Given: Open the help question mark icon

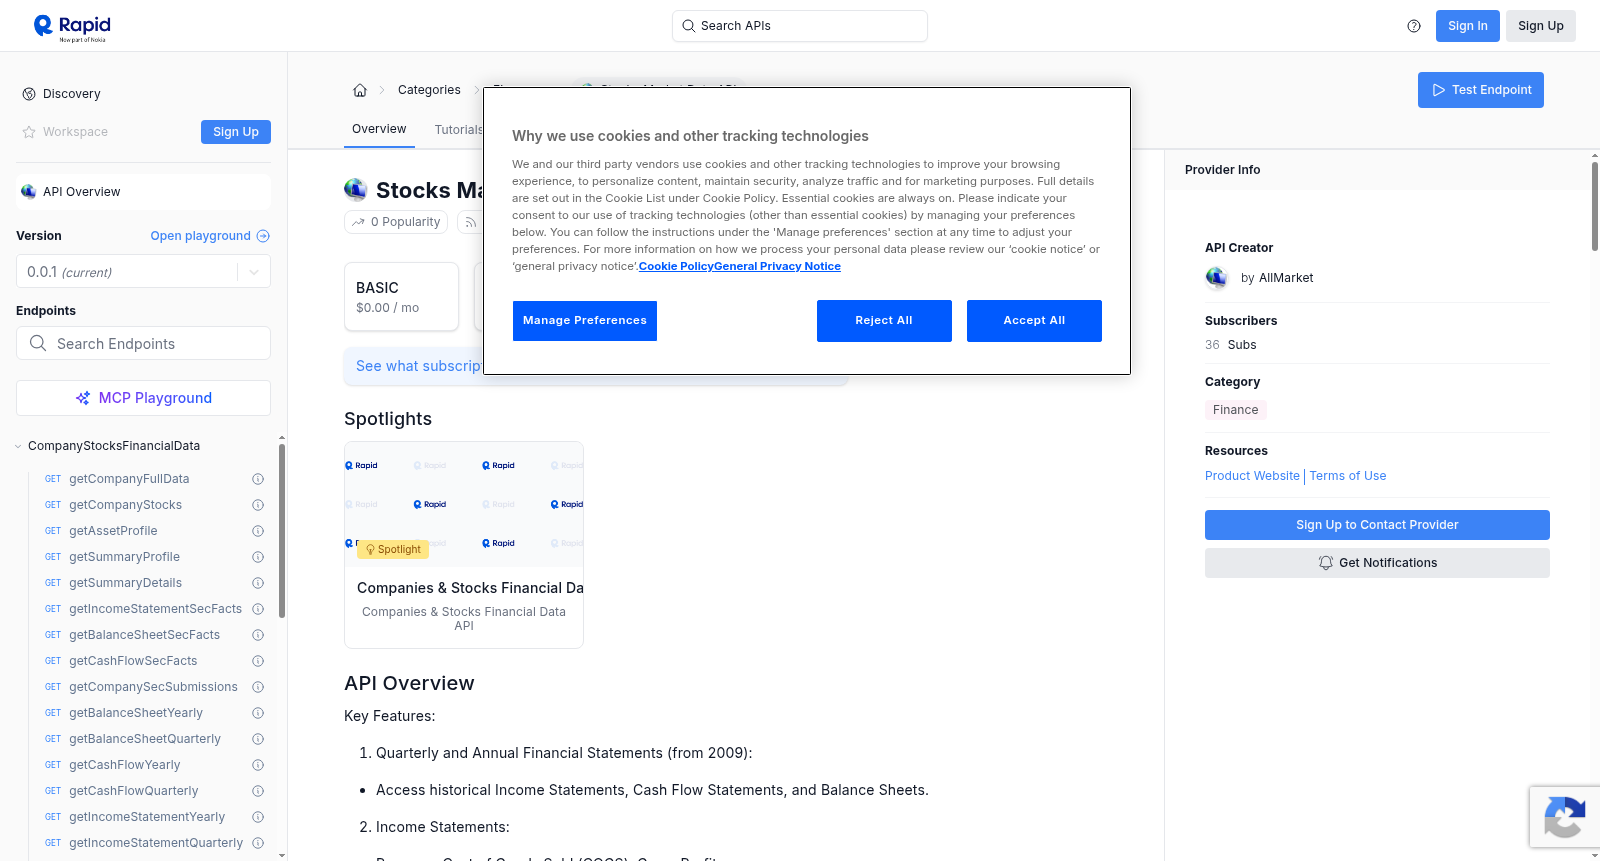Looking at the screenshot, I should [1414, 26].
